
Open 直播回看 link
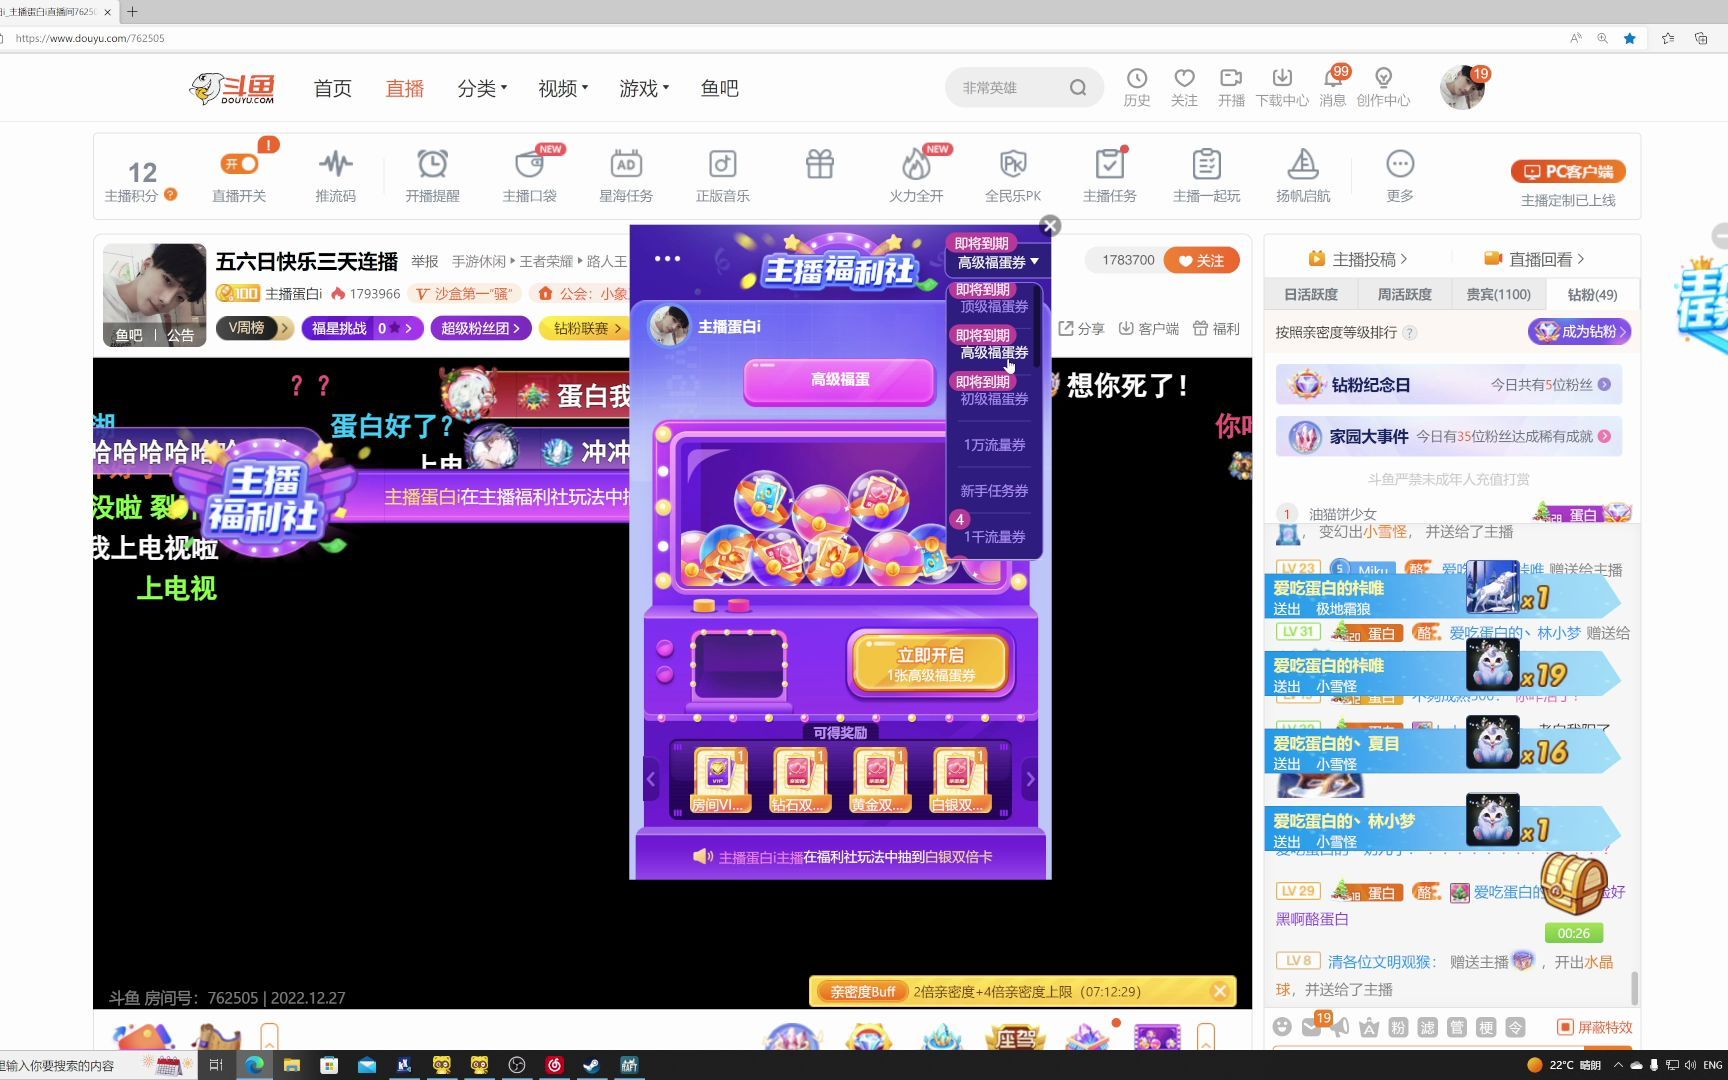[1534, 259]
